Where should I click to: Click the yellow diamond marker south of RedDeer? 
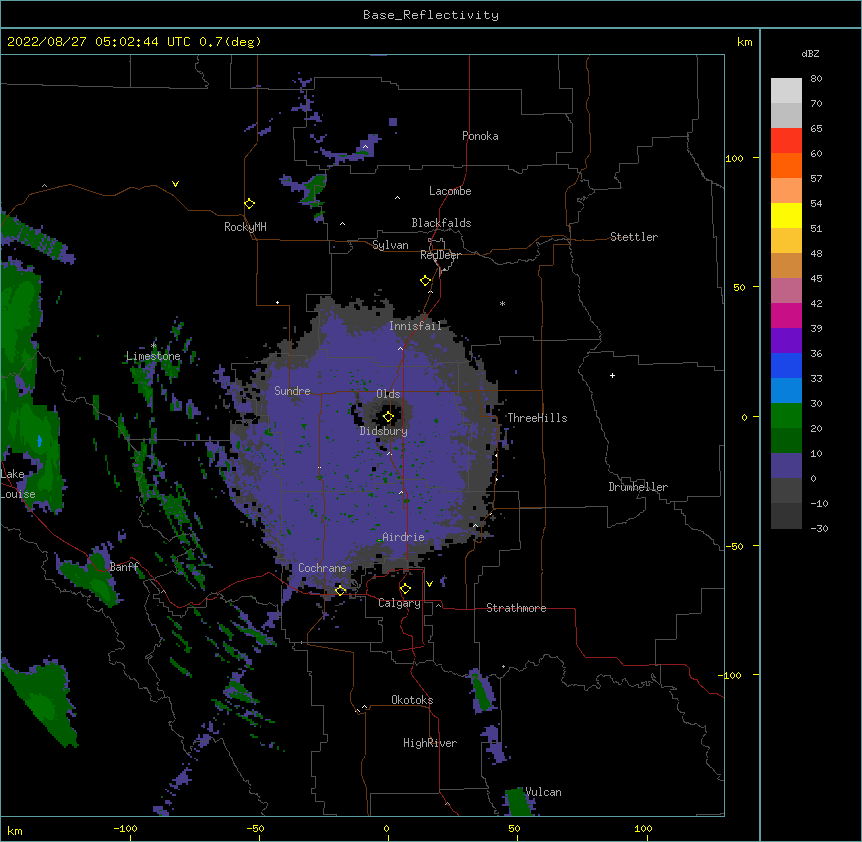tap(425, 281)
